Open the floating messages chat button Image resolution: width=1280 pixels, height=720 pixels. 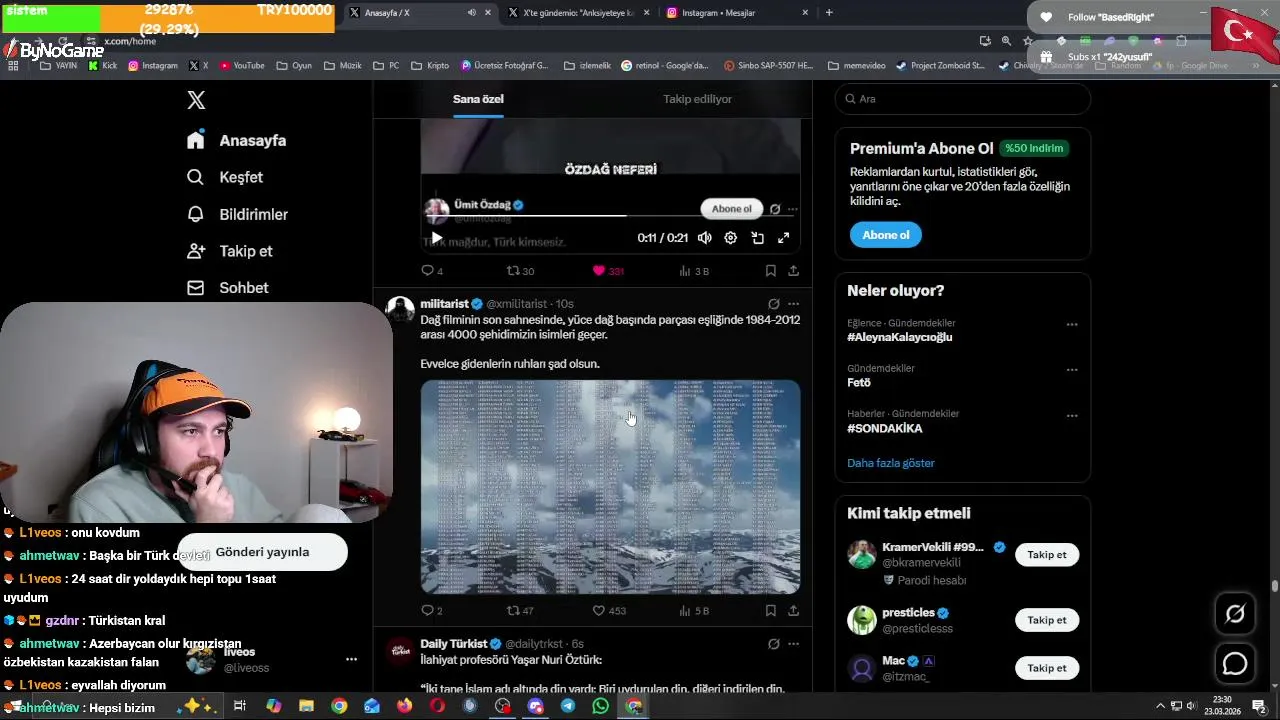[x=1235, y=663]
